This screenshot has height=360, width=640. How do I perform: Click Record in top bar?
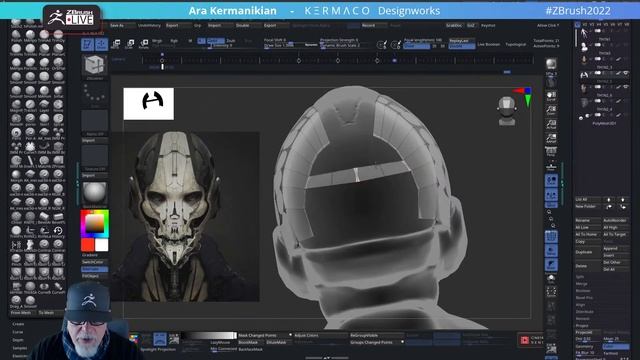click(368, 25)
